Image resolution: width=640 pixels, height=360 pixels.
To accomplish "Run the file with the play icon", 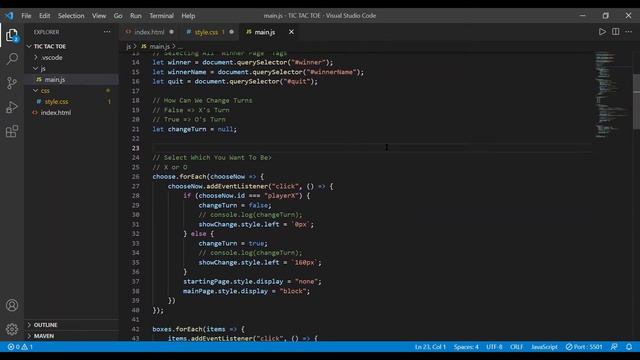I will (602, 32).
